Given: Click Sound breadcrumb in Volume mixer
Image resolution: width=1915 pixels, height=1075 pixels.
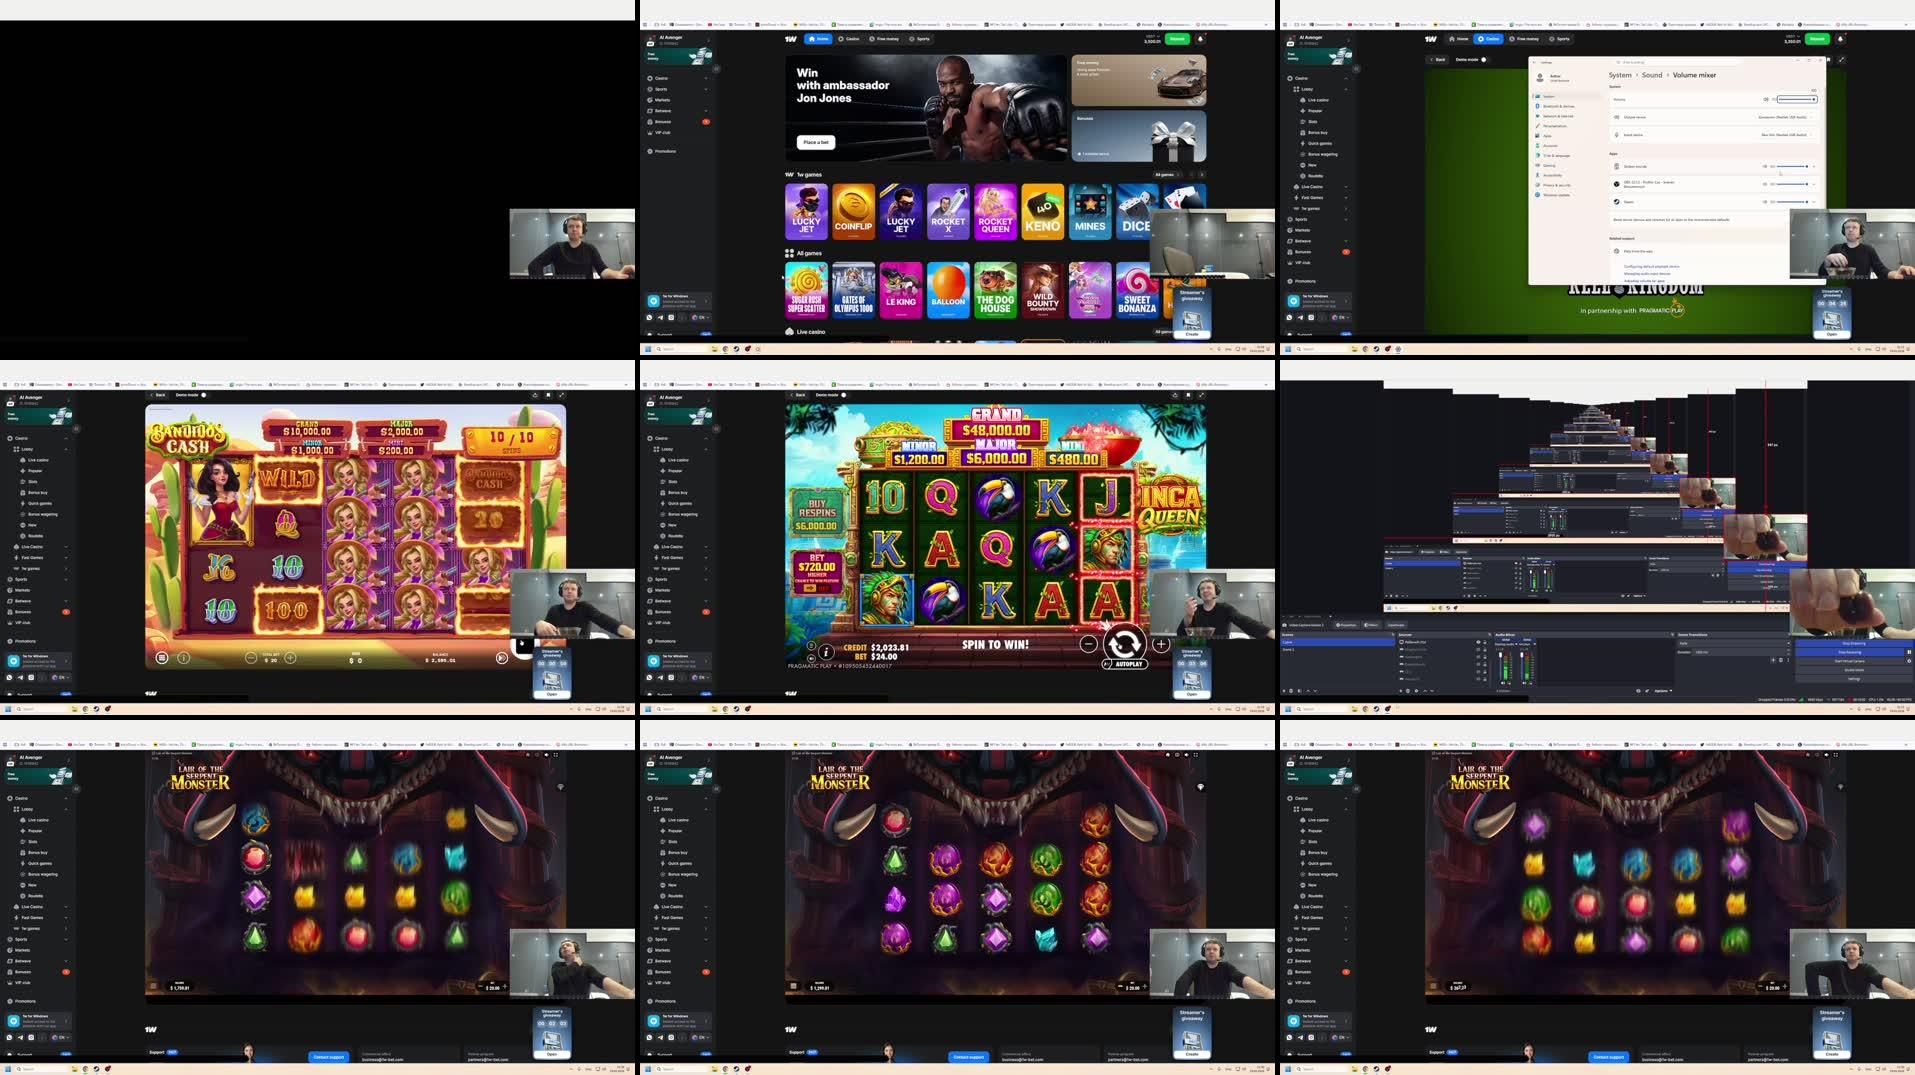Looking at the screenshot, I should [1652, 75].
